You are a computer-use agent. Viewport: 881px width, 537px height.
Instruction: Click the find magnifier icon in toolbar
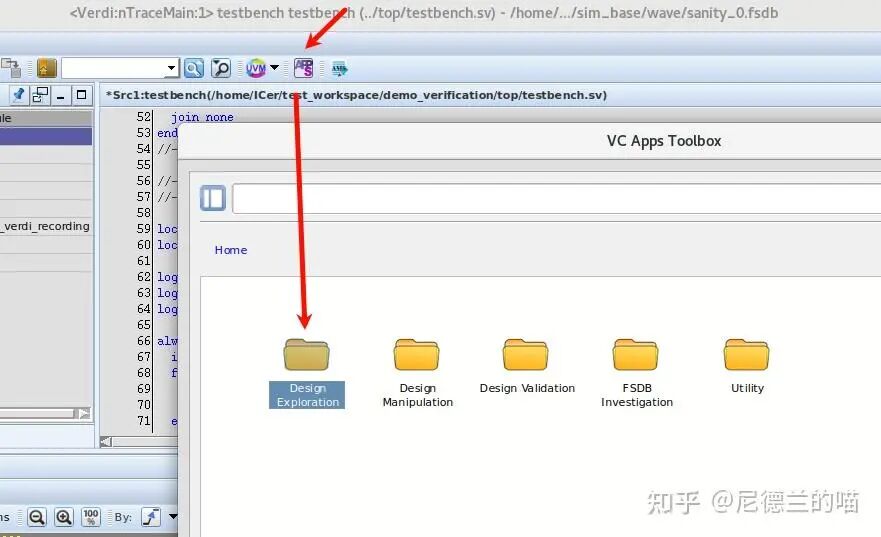coord(194,68)
